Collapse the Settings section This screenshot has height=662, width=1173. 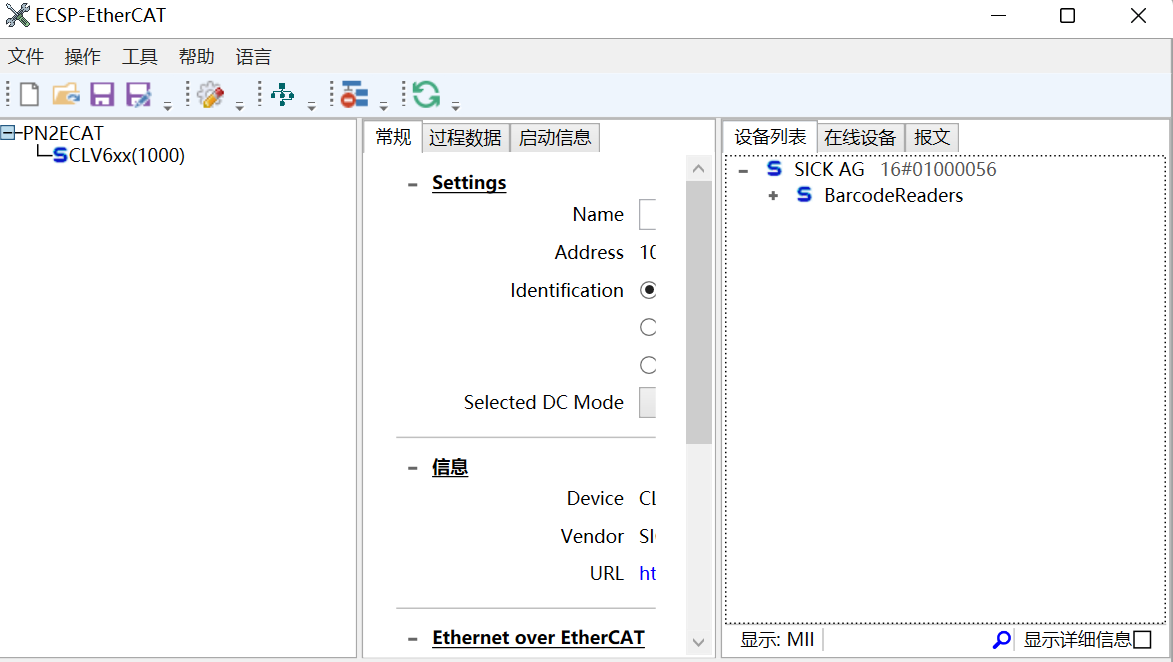[x=412, y=184]
